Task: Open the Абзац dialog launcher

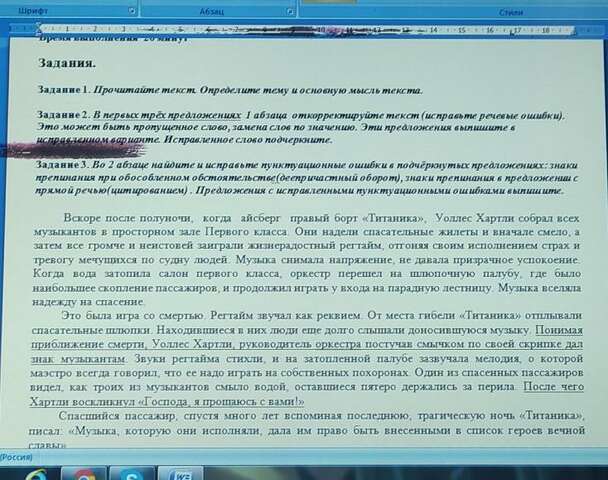Action: pyautogui.click(x=290, y=12)
